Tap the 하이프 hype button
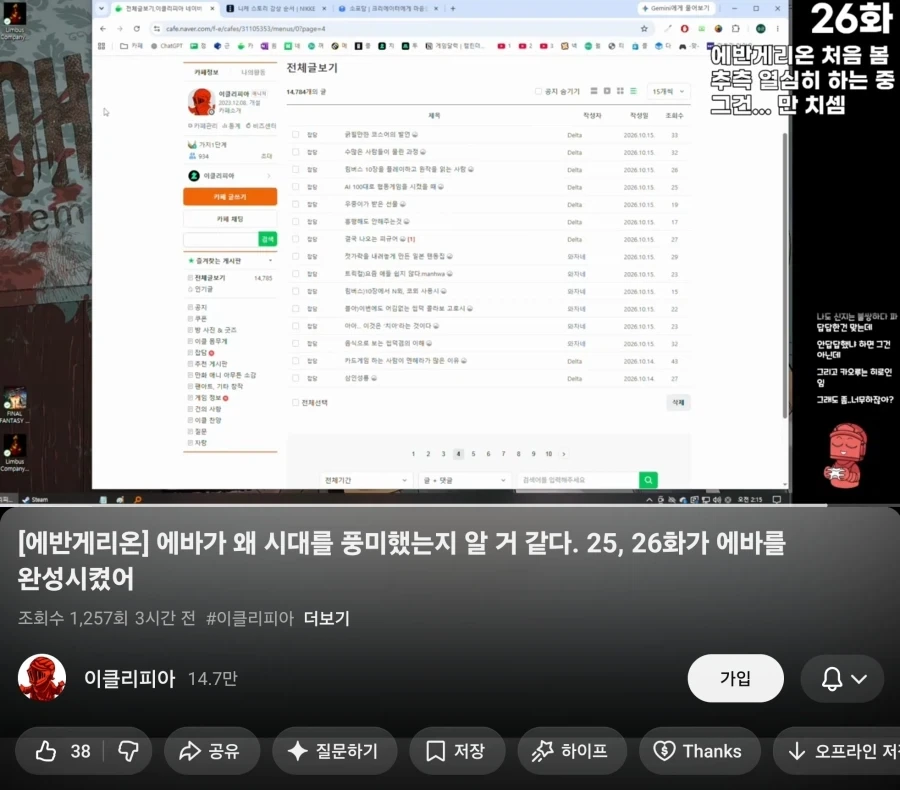 [x=572, y=751]
